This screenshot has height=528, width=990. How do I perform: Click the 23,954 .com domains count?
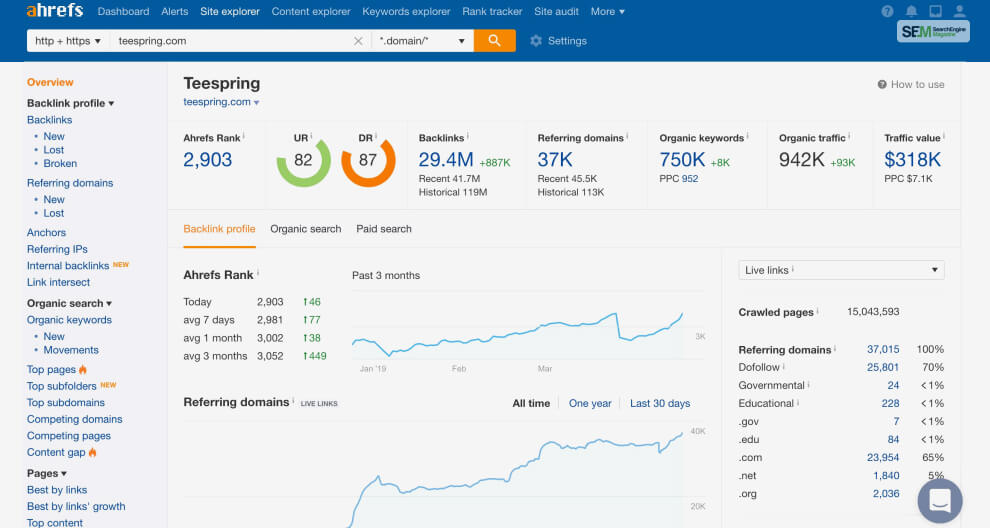tap(883, 457)
